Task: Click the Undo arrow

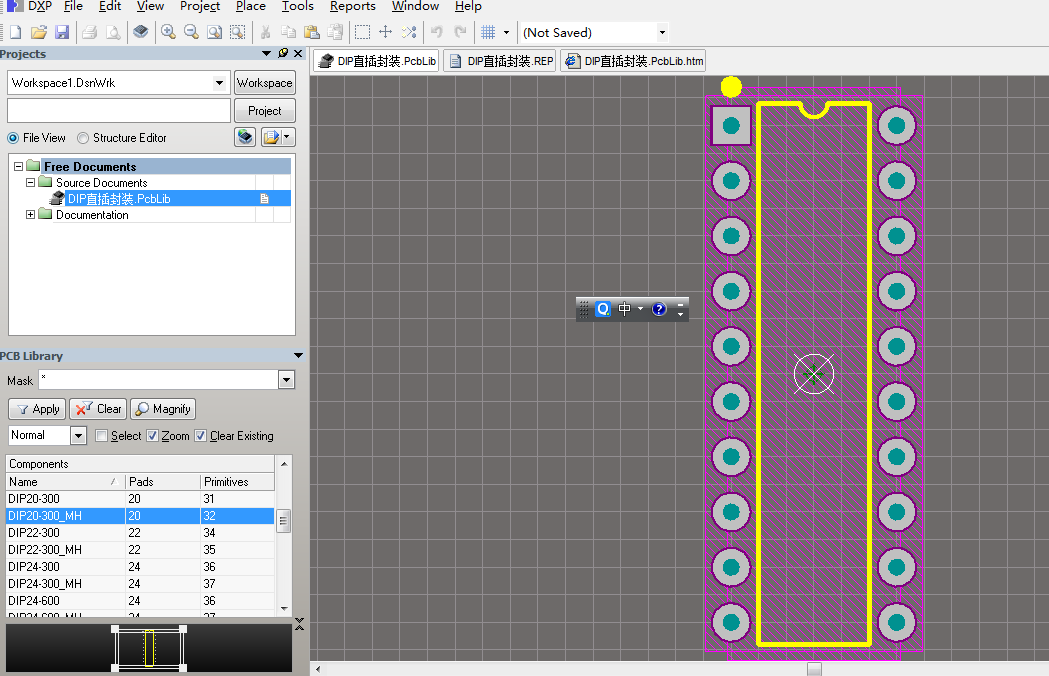Action: (x=436, y=32)
